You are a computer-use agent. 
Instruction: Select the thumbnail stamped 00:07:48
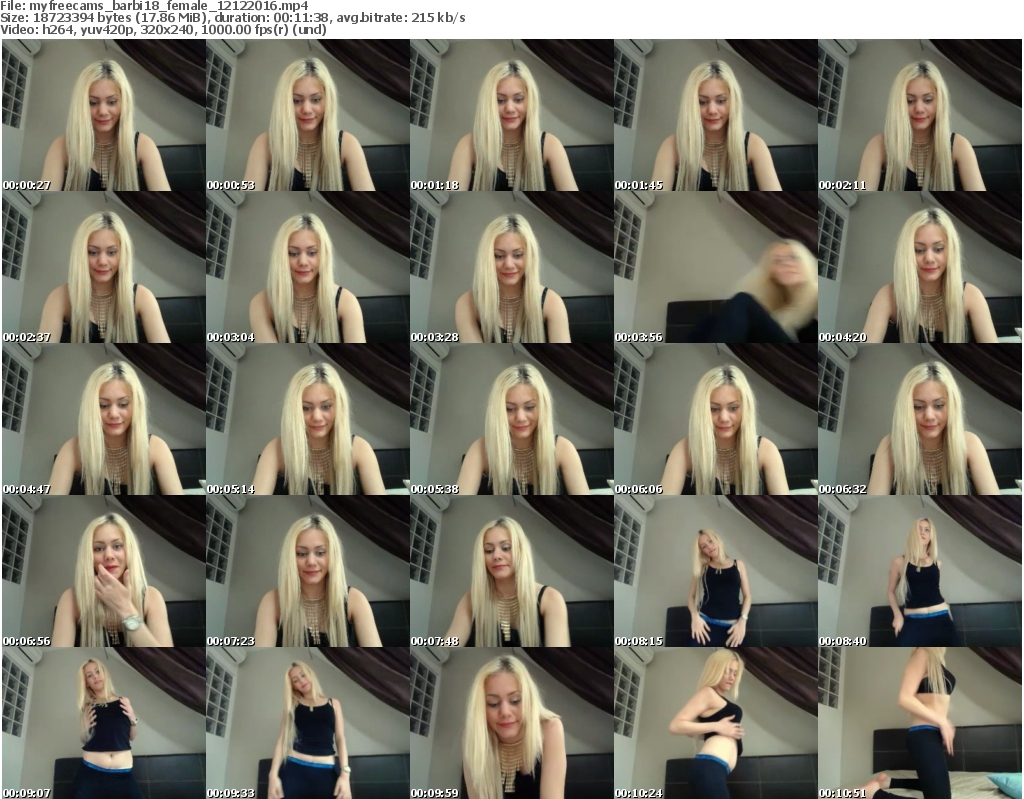click(511, 571)
